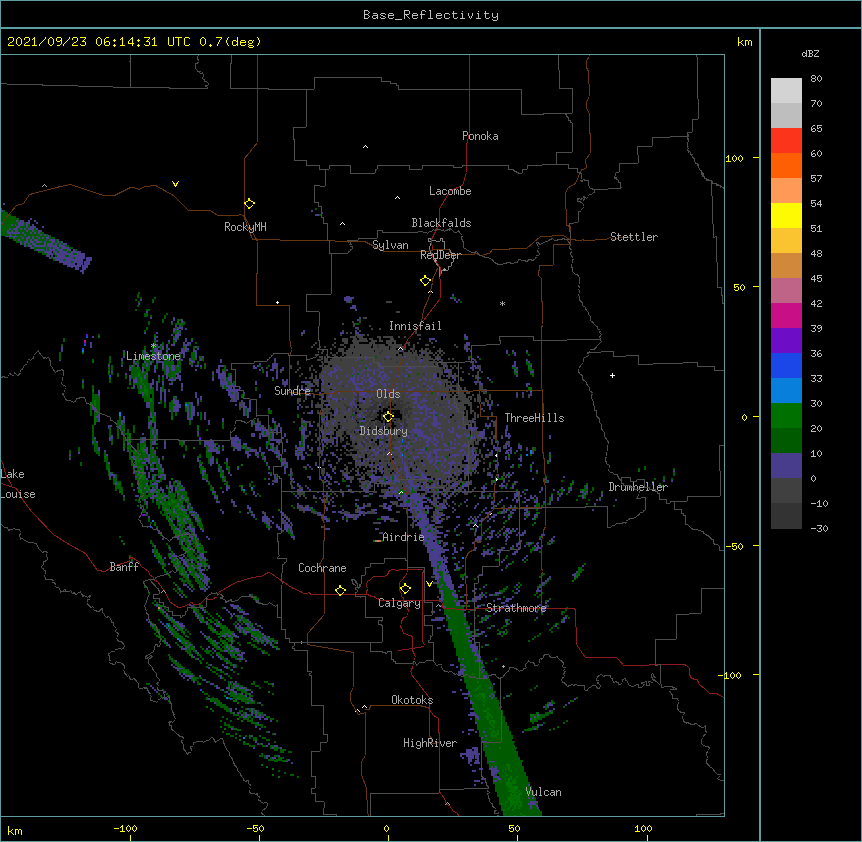Click the Base_Reflectivity title text
Screen dimensions: 862x842
pyautogui.click(x=431, y=15)
